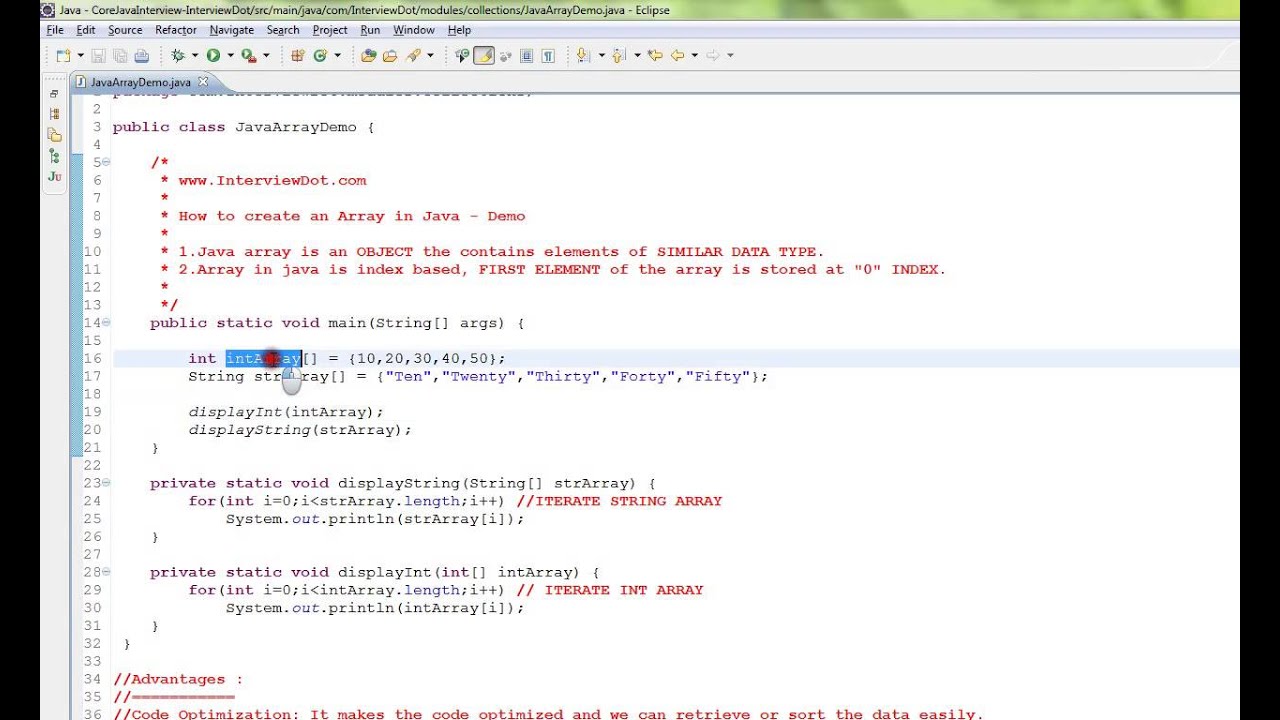Viewport: 1280px width, 720px height.
Task: Click the Run External Tools icon
Action: (249, 56)
